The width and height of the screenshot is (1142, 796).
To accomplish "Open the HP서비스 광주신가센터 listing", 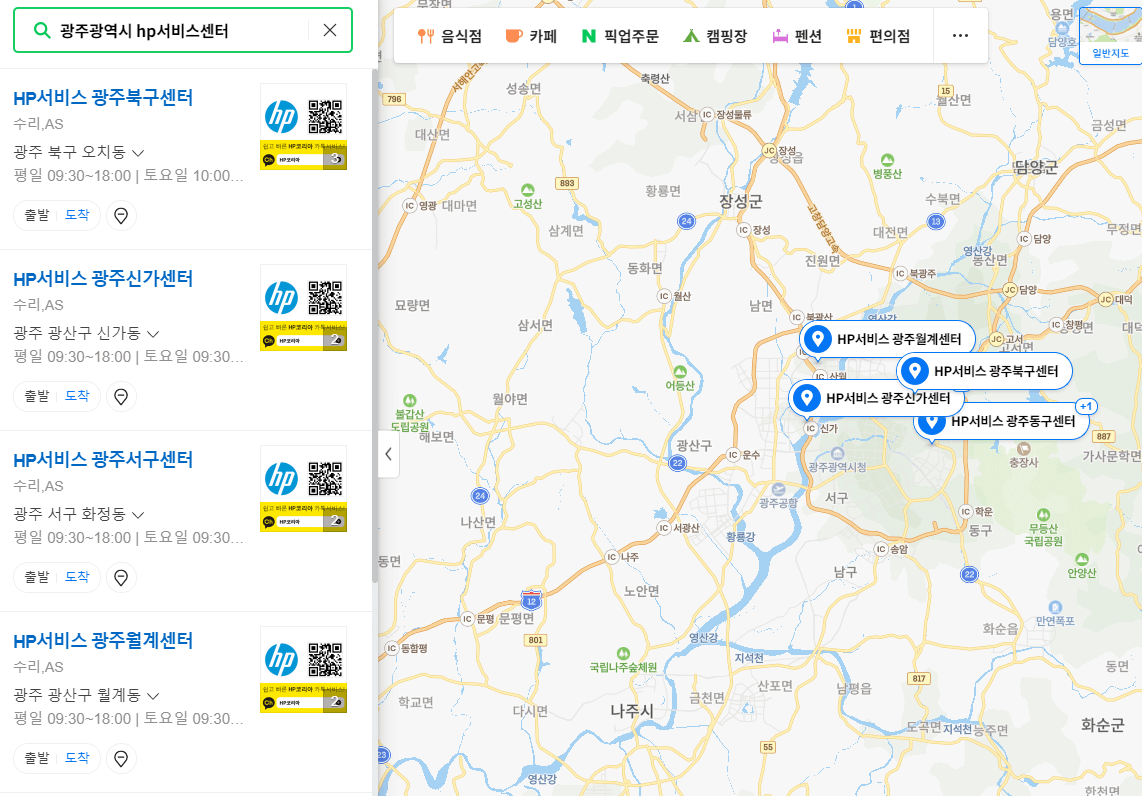I will [103, 278].
